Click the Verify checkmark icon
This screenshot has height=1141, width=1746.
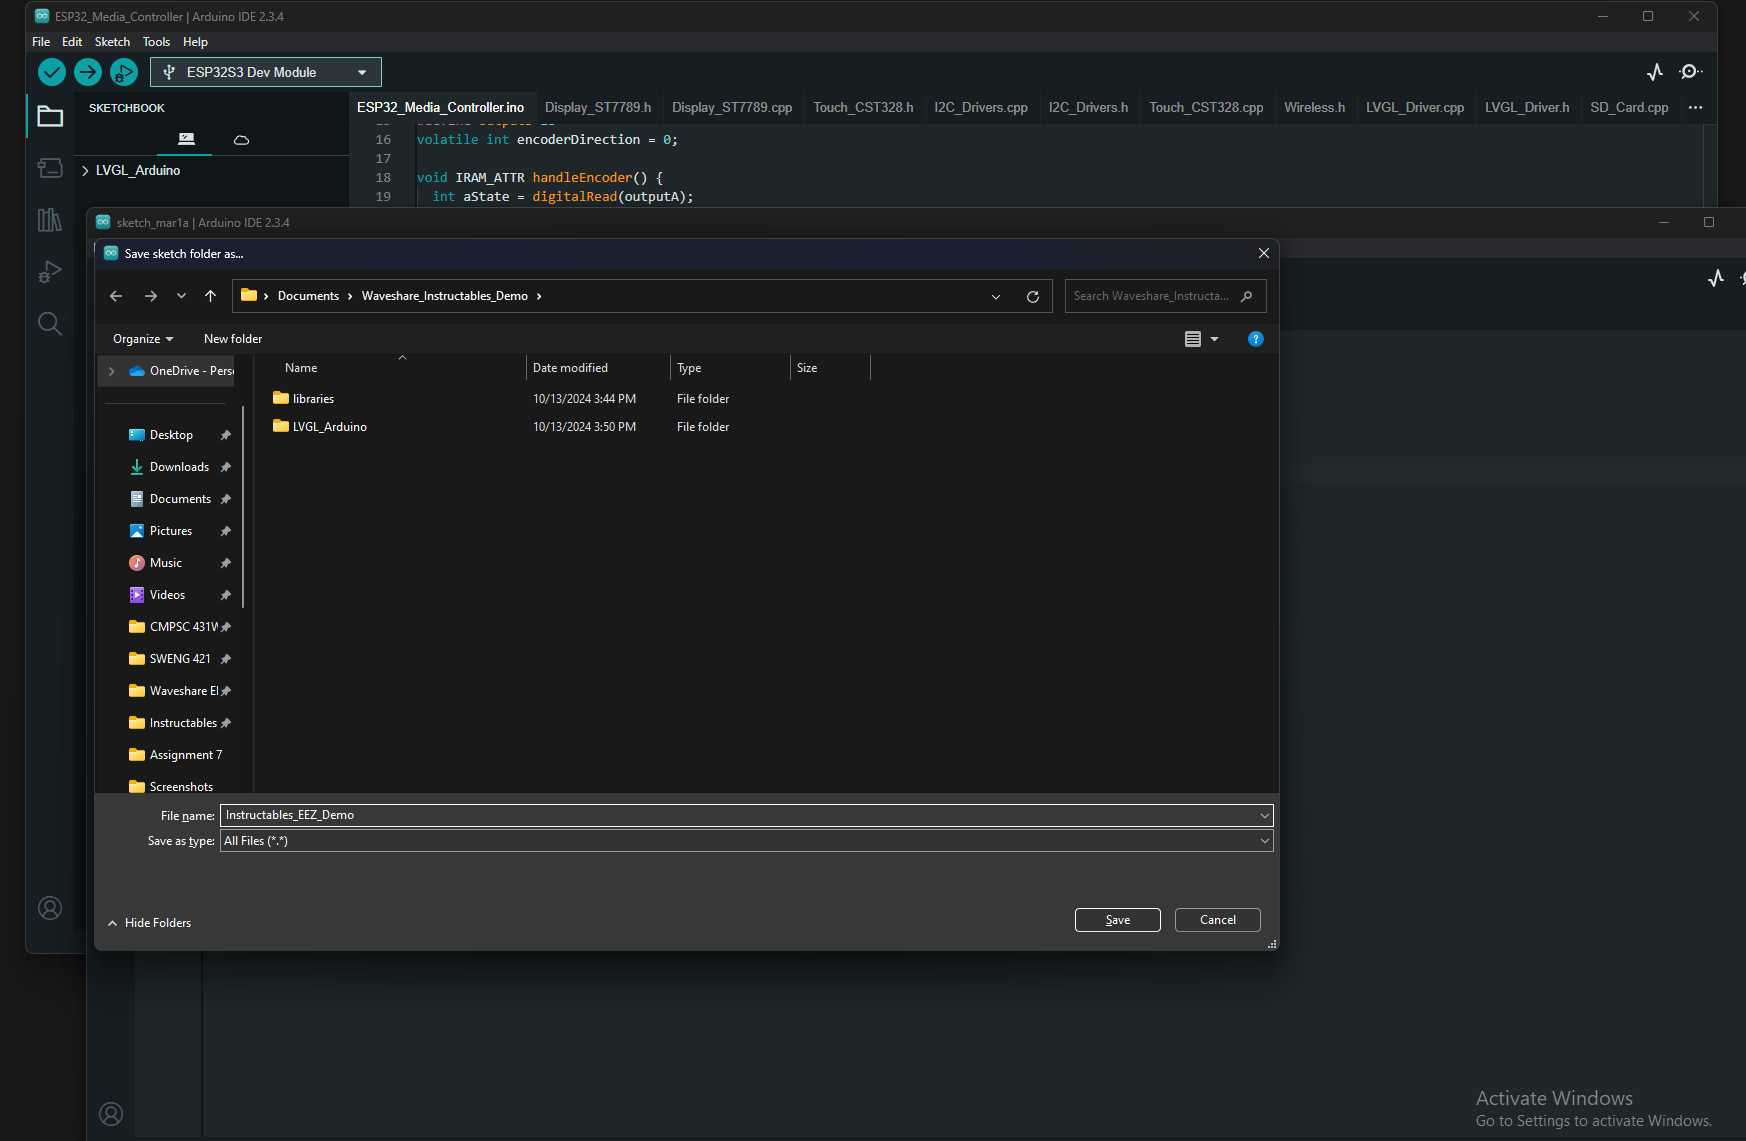pos(52,72)
